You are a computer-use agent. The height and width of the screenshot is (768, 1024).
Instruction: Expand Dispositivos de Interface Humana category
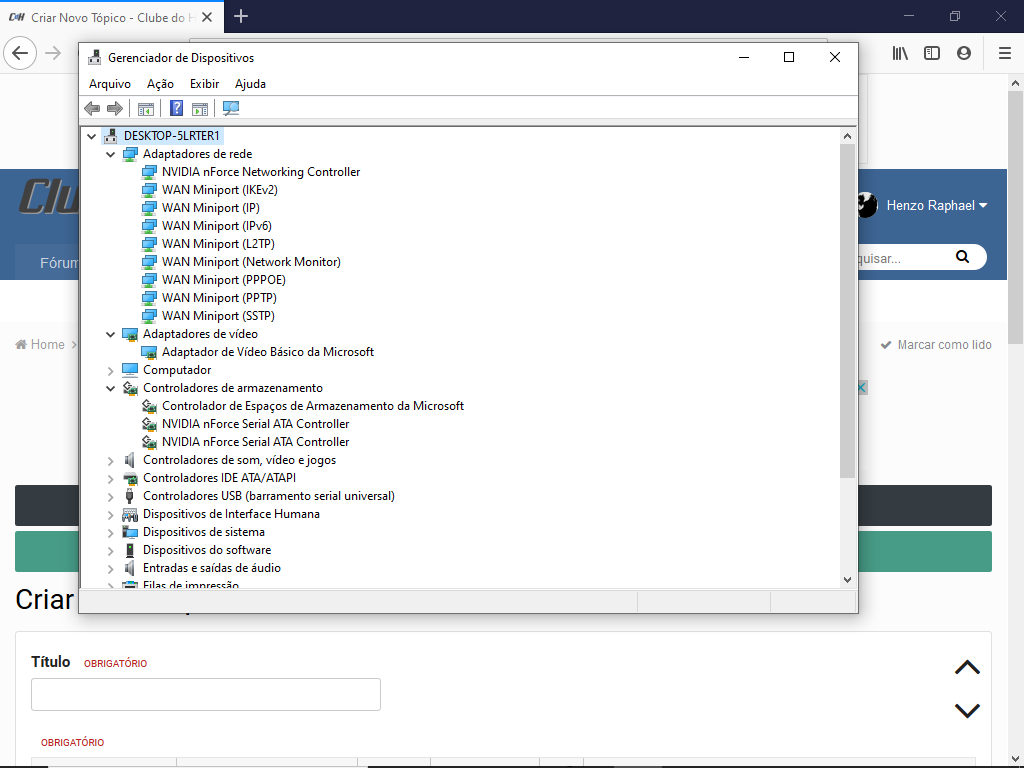click(x=110, y=515)
